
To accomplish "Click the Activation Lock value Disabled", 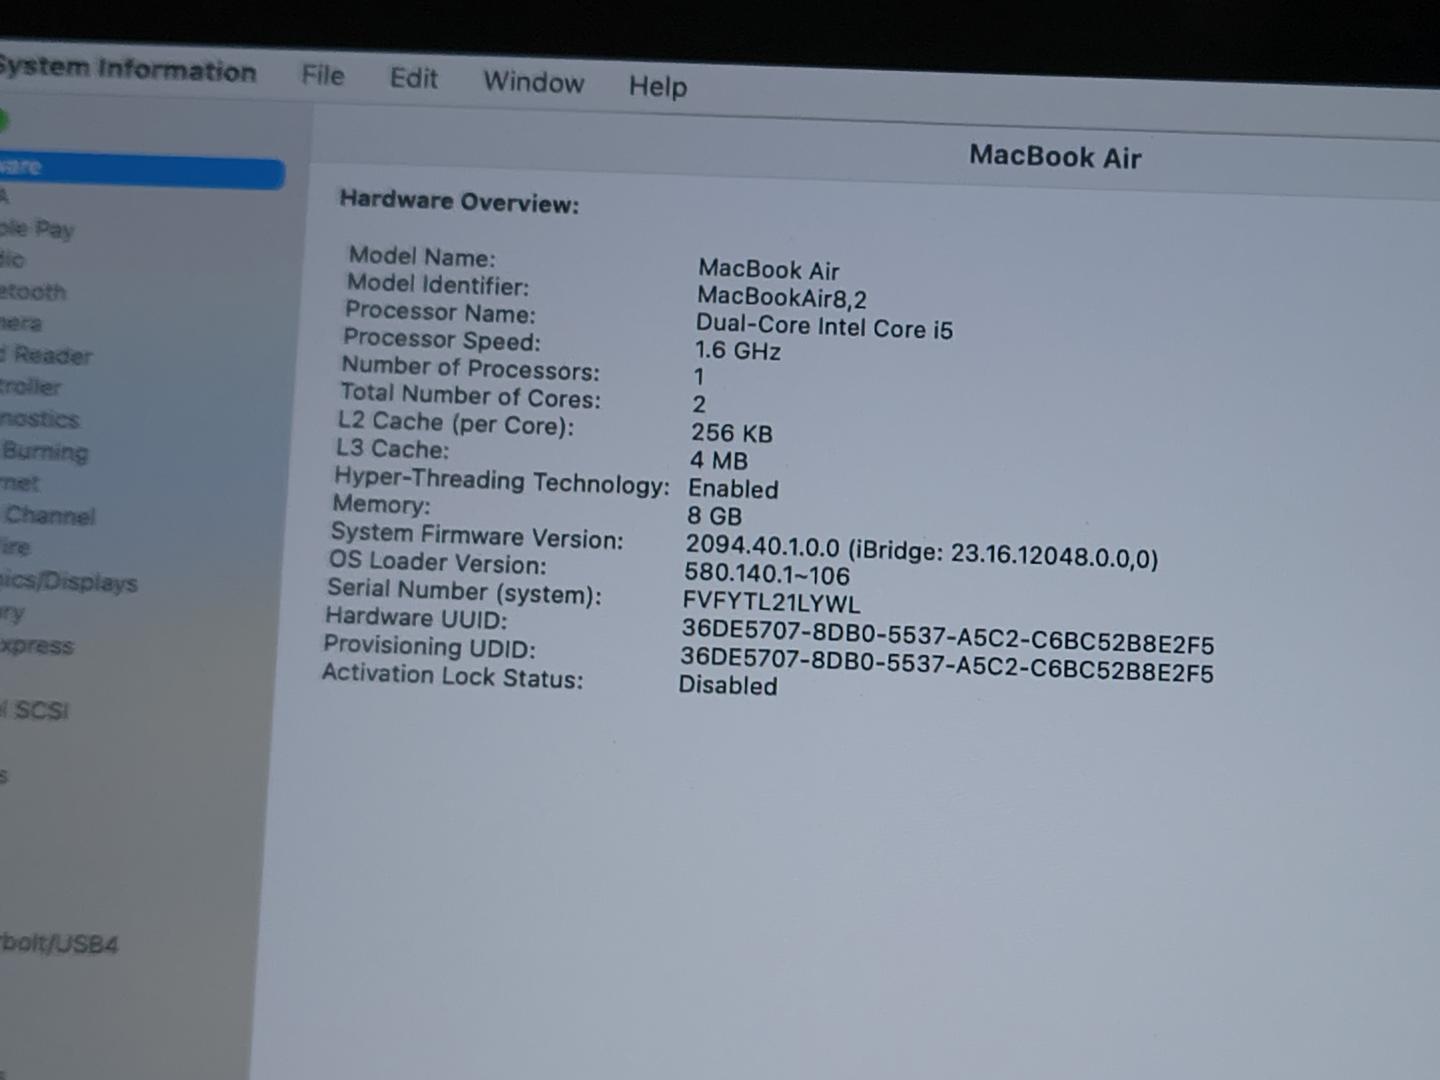I will pyautogui.click(x=728, y=685).
